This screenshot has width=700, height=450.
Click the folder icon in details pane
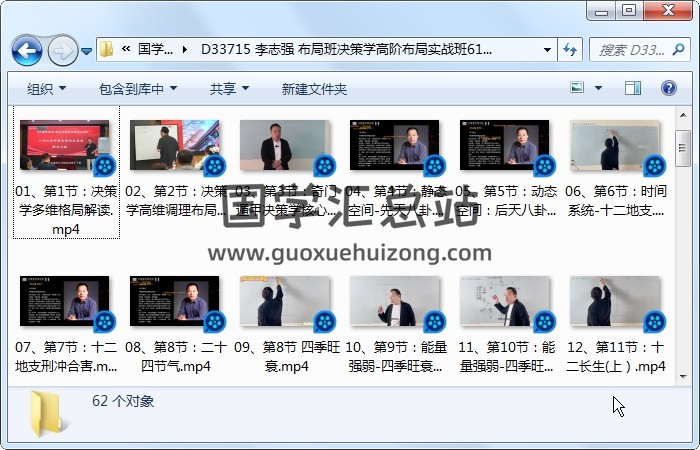click(x=48, y=414)
